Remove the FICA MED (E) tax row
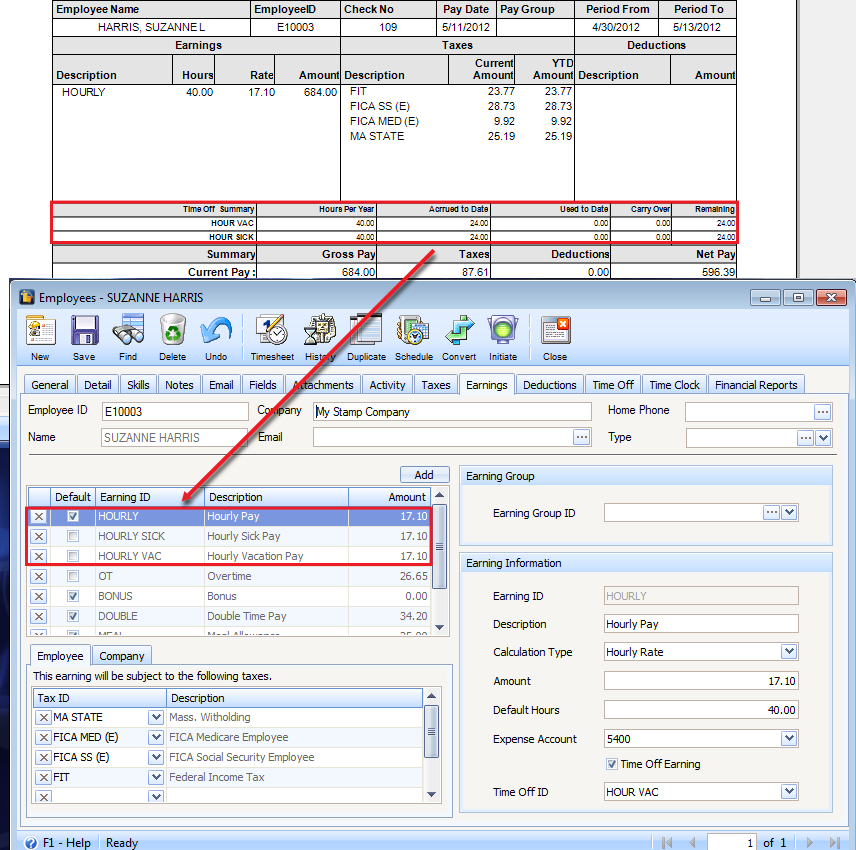The image size is (856, 850). 44,738
